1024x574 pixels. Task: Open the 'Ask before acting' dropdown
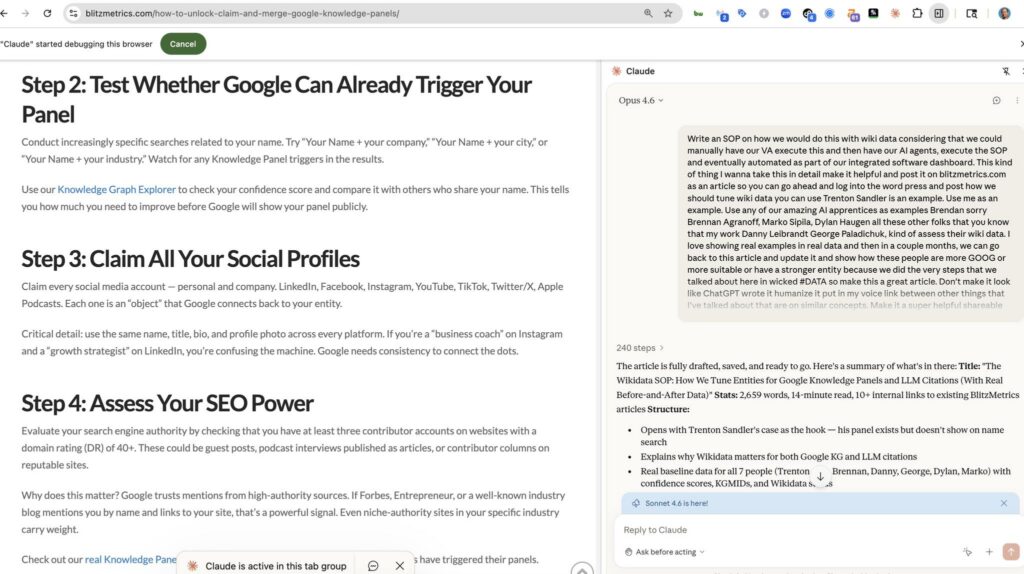[665, 552]
